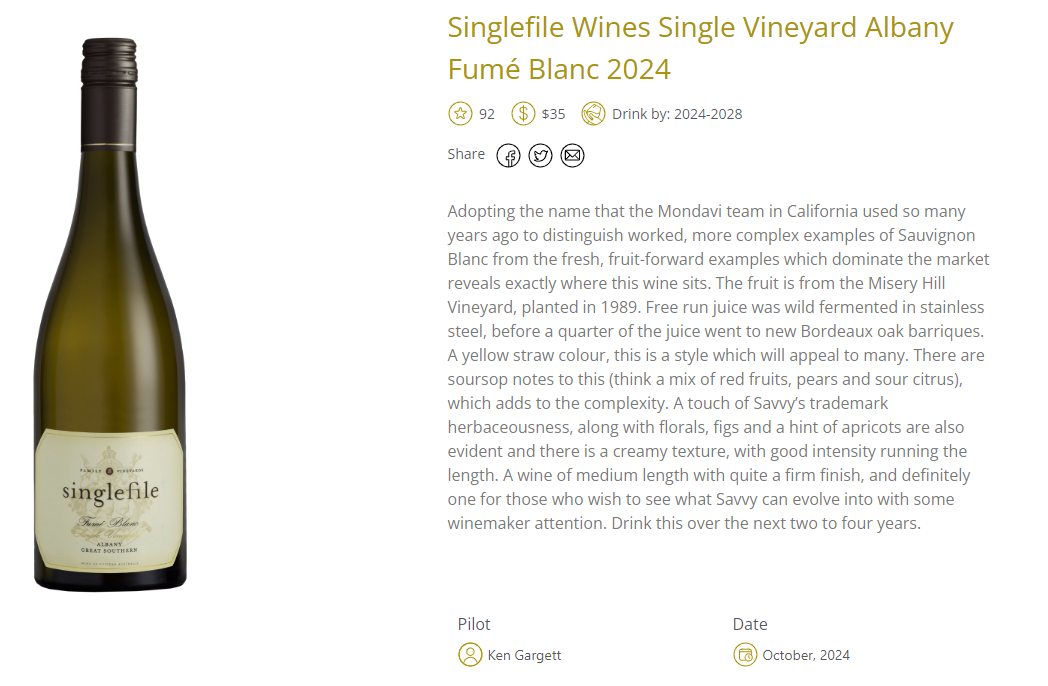Click the Pilot heading label
Screen dimensions: 1048x686
point(474,624)
